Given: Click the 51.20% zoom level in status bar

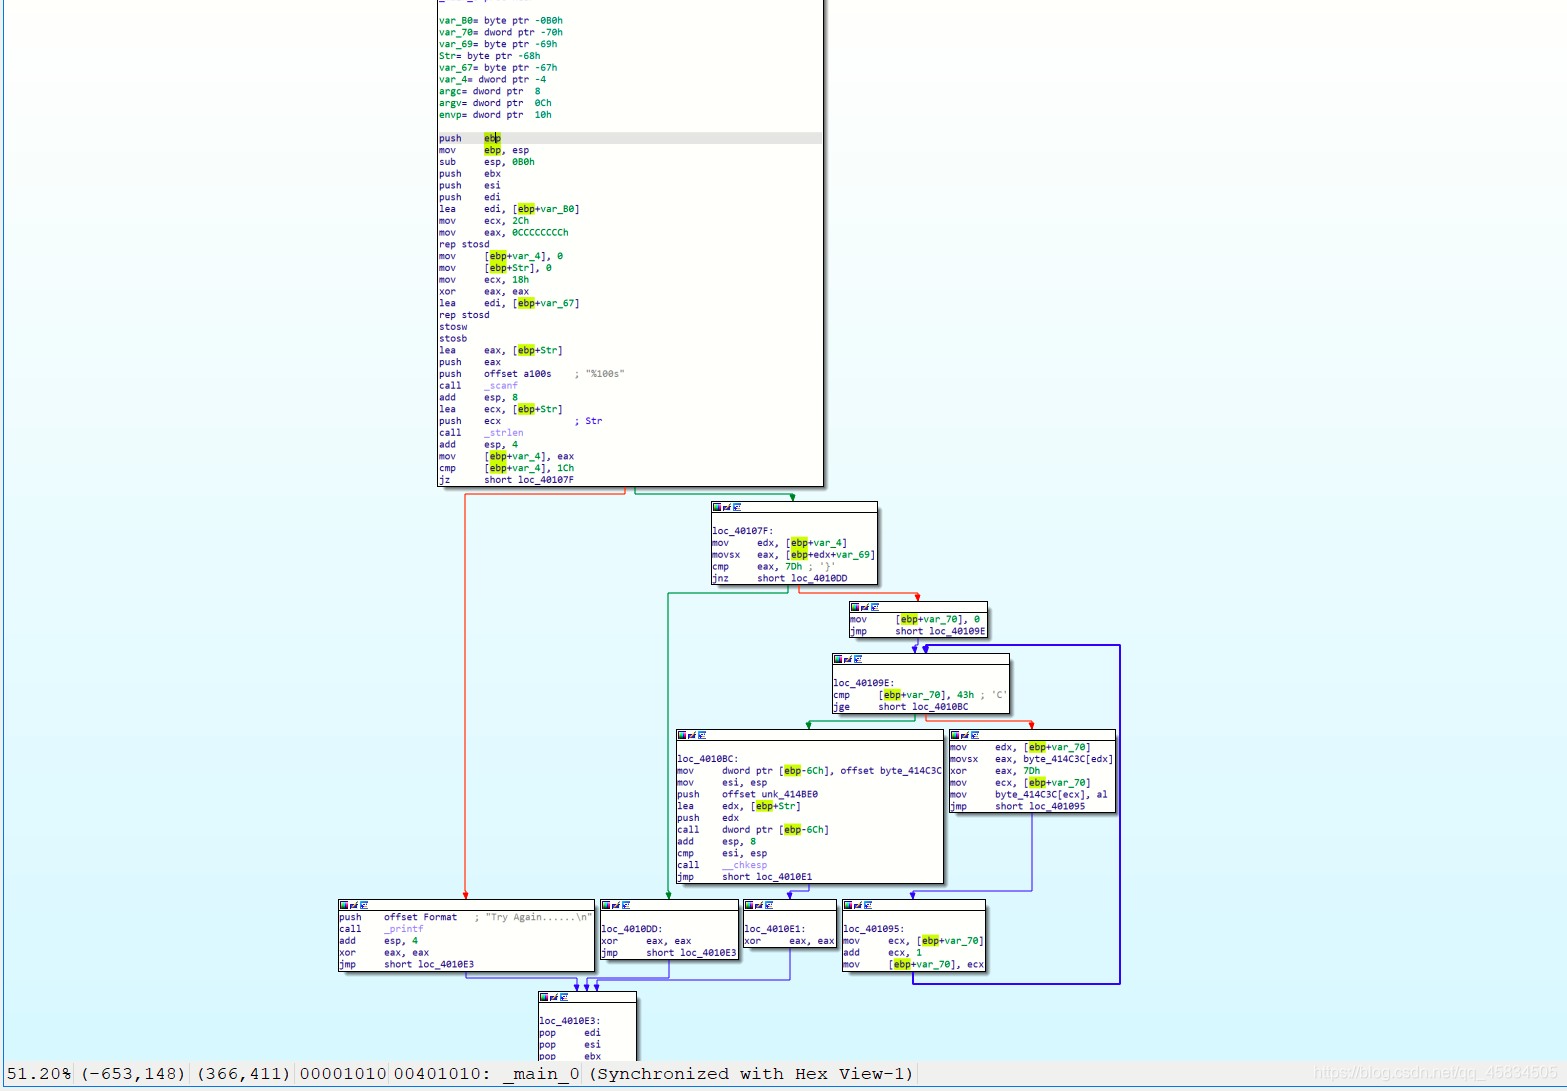Looking at the screenshot, I should (39, 1074).
